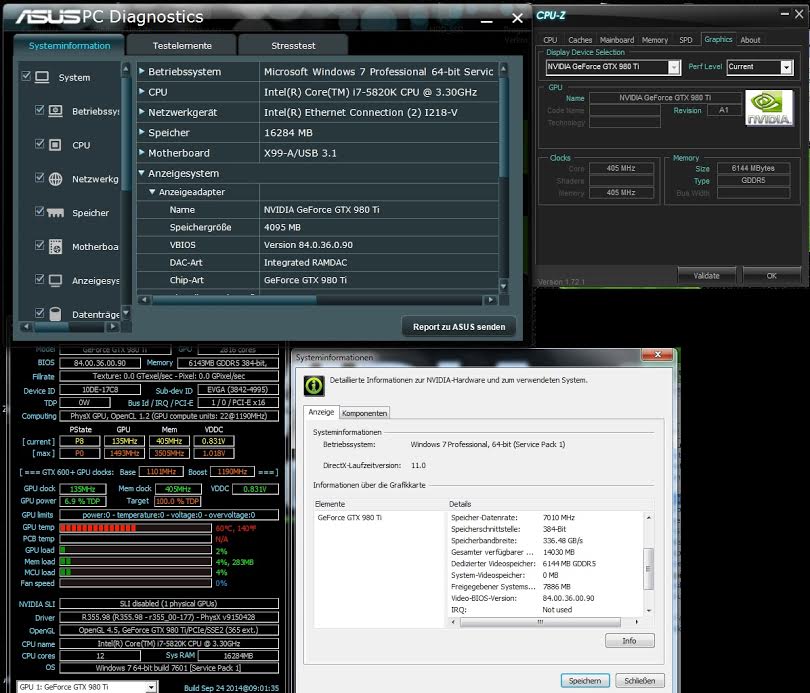Click the Mem load bar
The width and height of the screenshot is (810, 693).
[x=135, y=561]
